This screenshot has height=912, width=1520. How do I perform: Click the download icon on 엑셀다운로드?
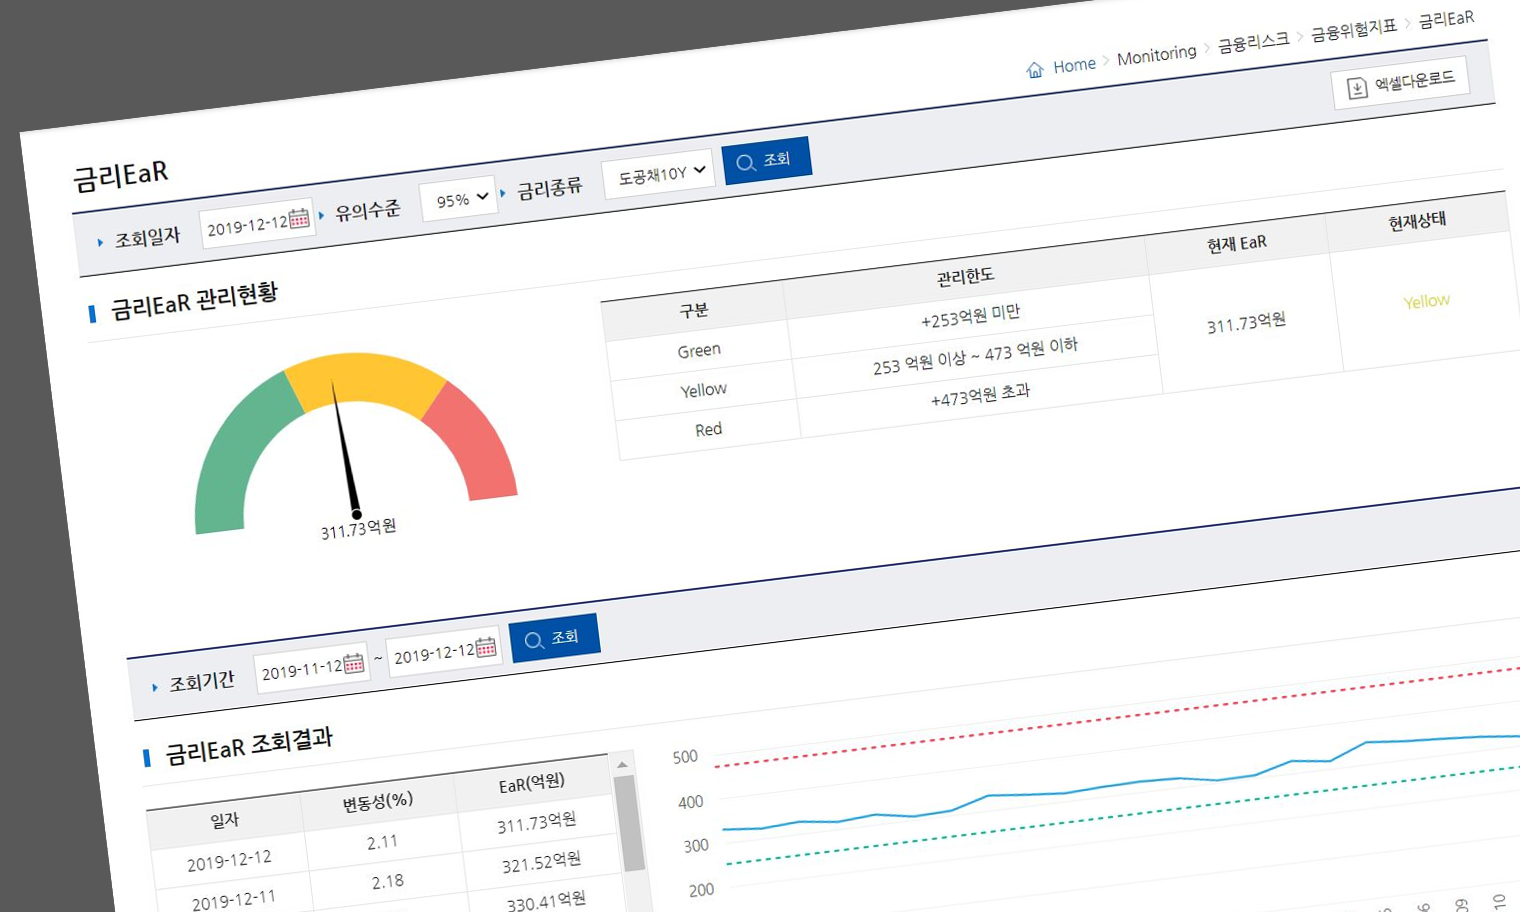click(x=1357, y=88)
